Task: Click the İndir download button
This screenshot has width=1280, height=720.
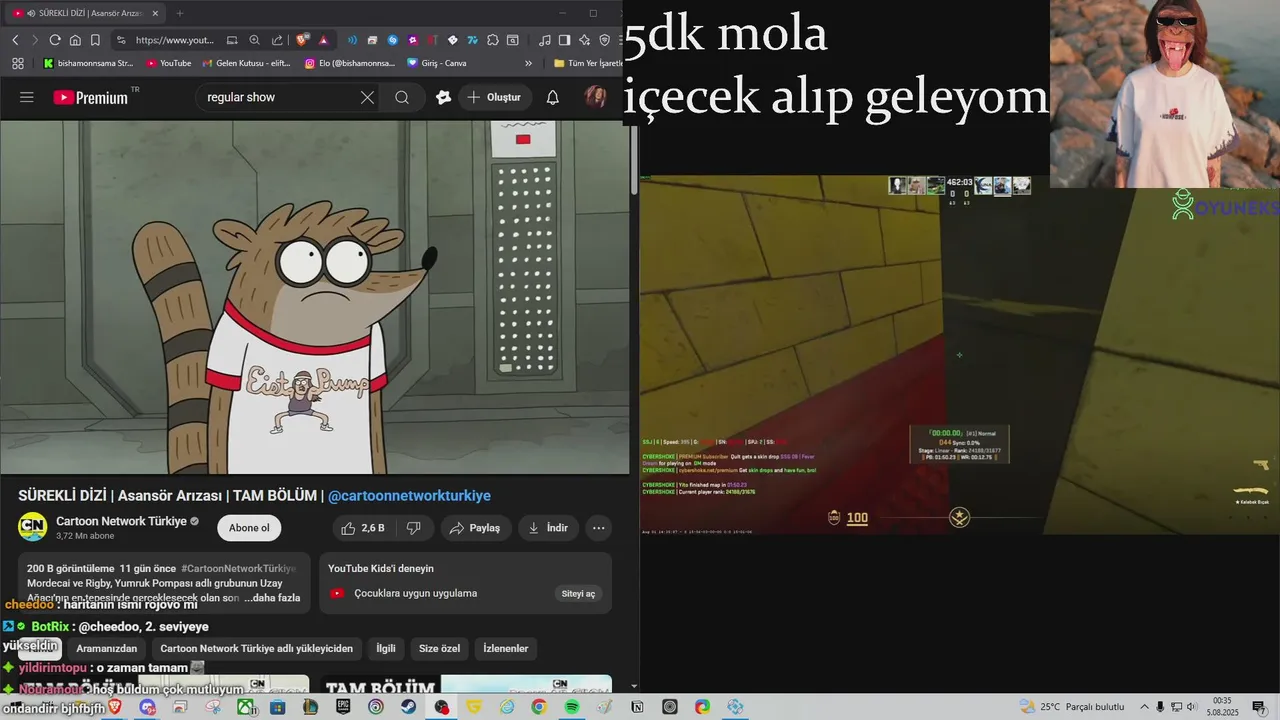Action: tap(547, 528)
